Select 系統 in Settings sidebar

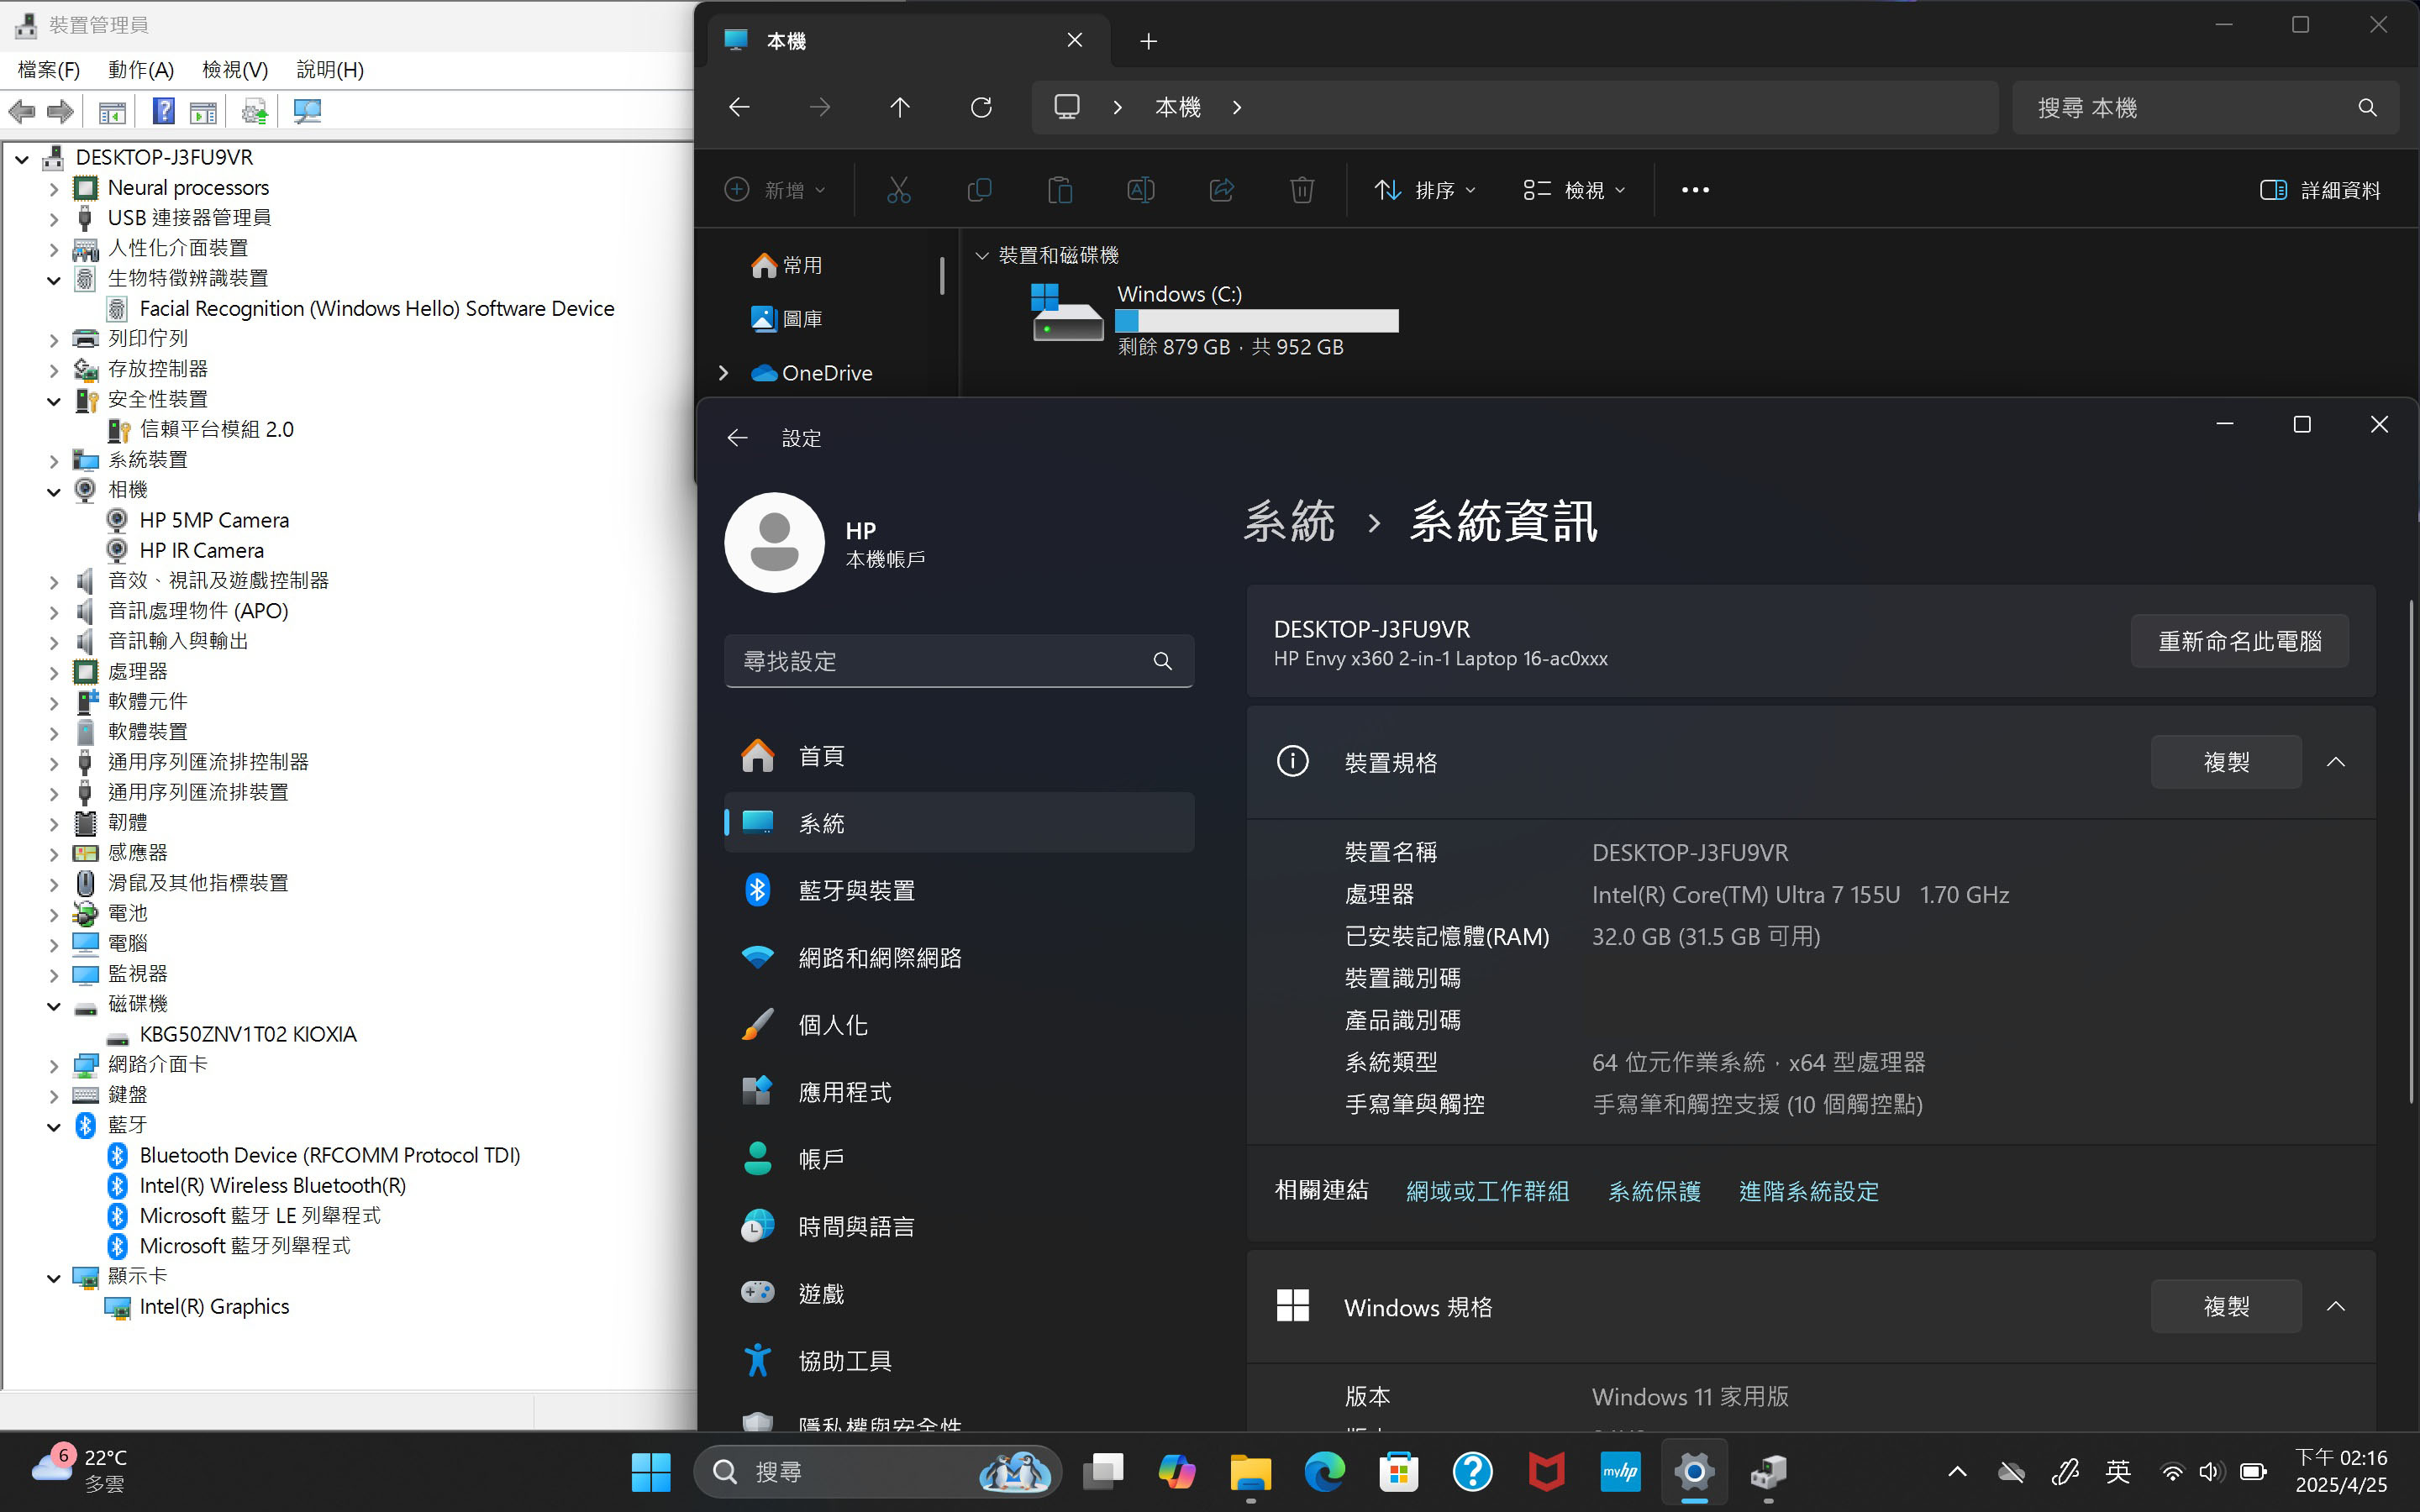pos(958,823)
